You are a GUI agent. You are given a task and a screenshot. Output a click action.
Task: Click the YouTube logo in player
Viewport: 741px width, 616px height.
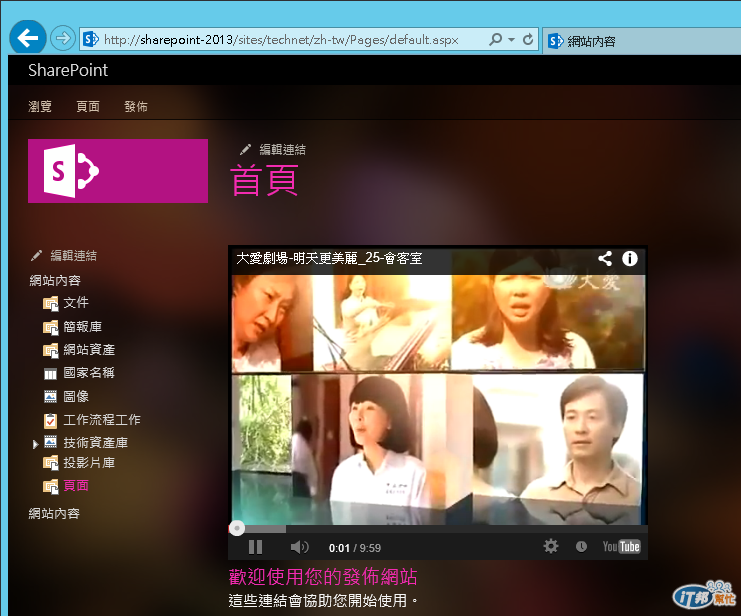coord(621,547)
